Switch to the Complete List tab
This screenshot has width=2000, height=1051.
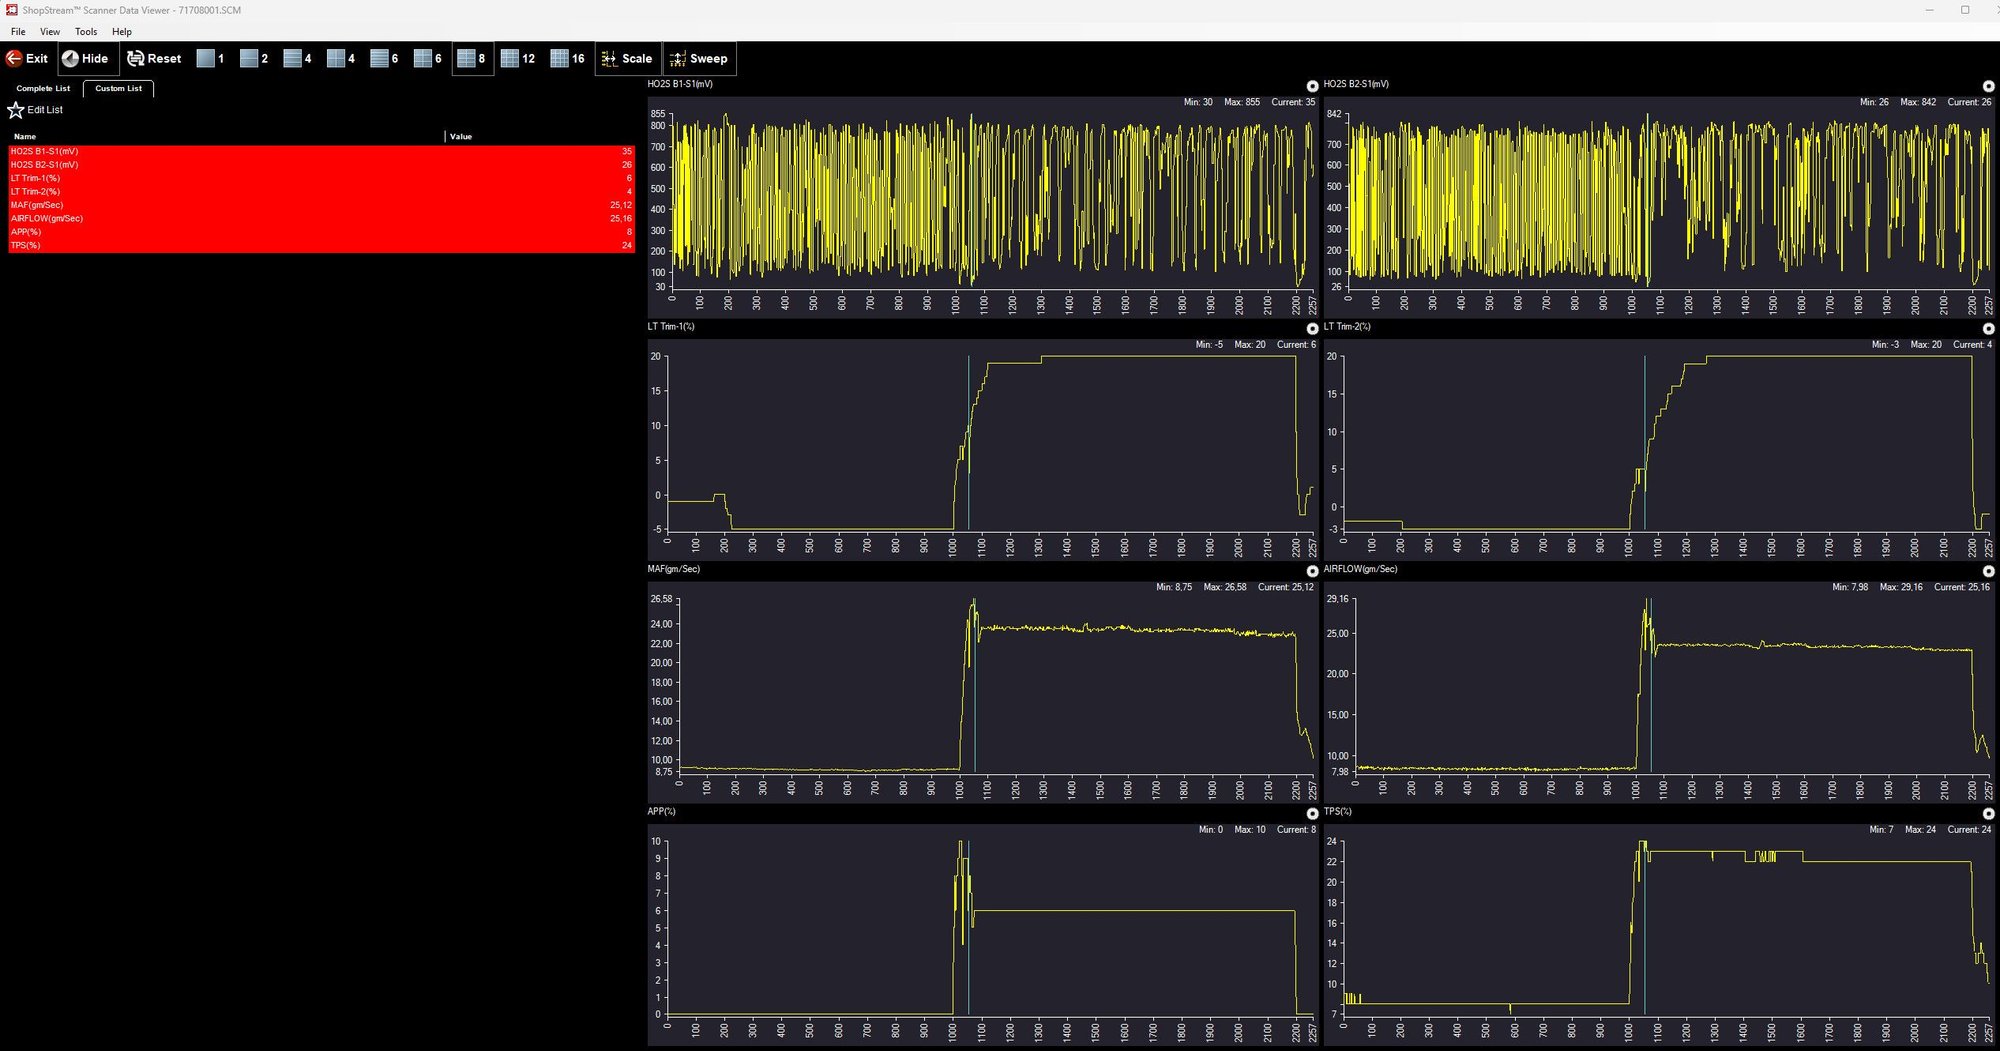click(x=43, y=89)
